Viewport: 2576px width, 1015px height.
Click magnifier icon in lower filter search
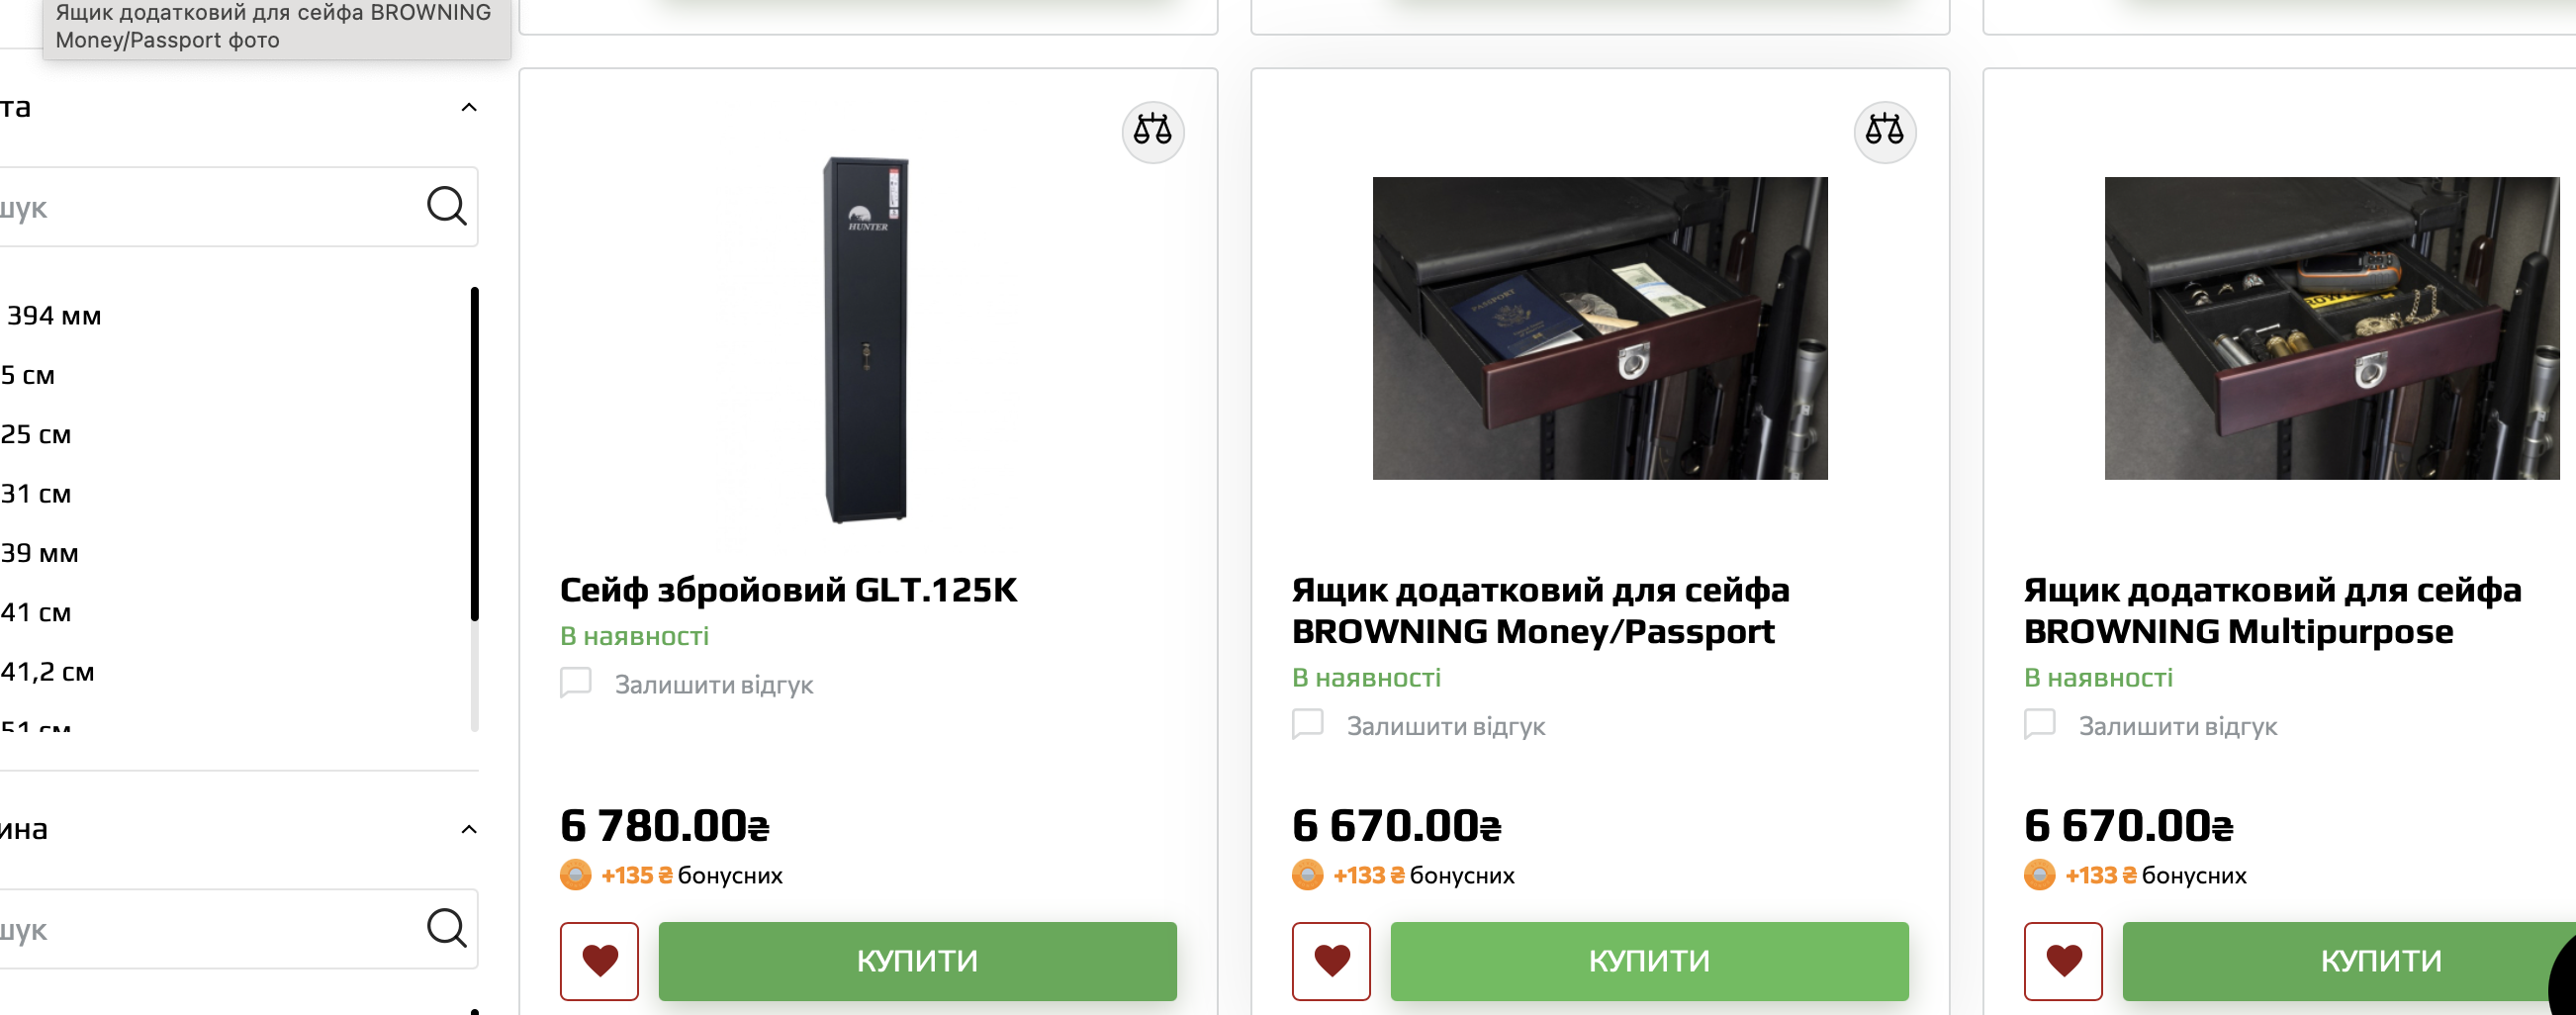point(446,929)
